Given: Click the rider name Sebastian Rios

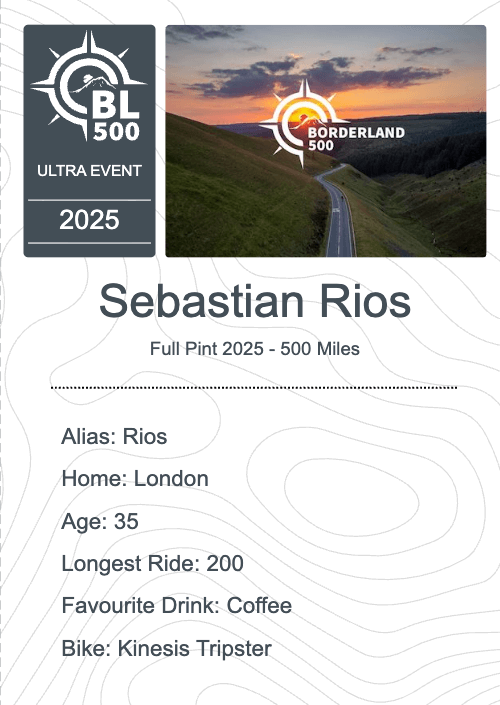Looking at the screenshot, I should pos(254,301).
